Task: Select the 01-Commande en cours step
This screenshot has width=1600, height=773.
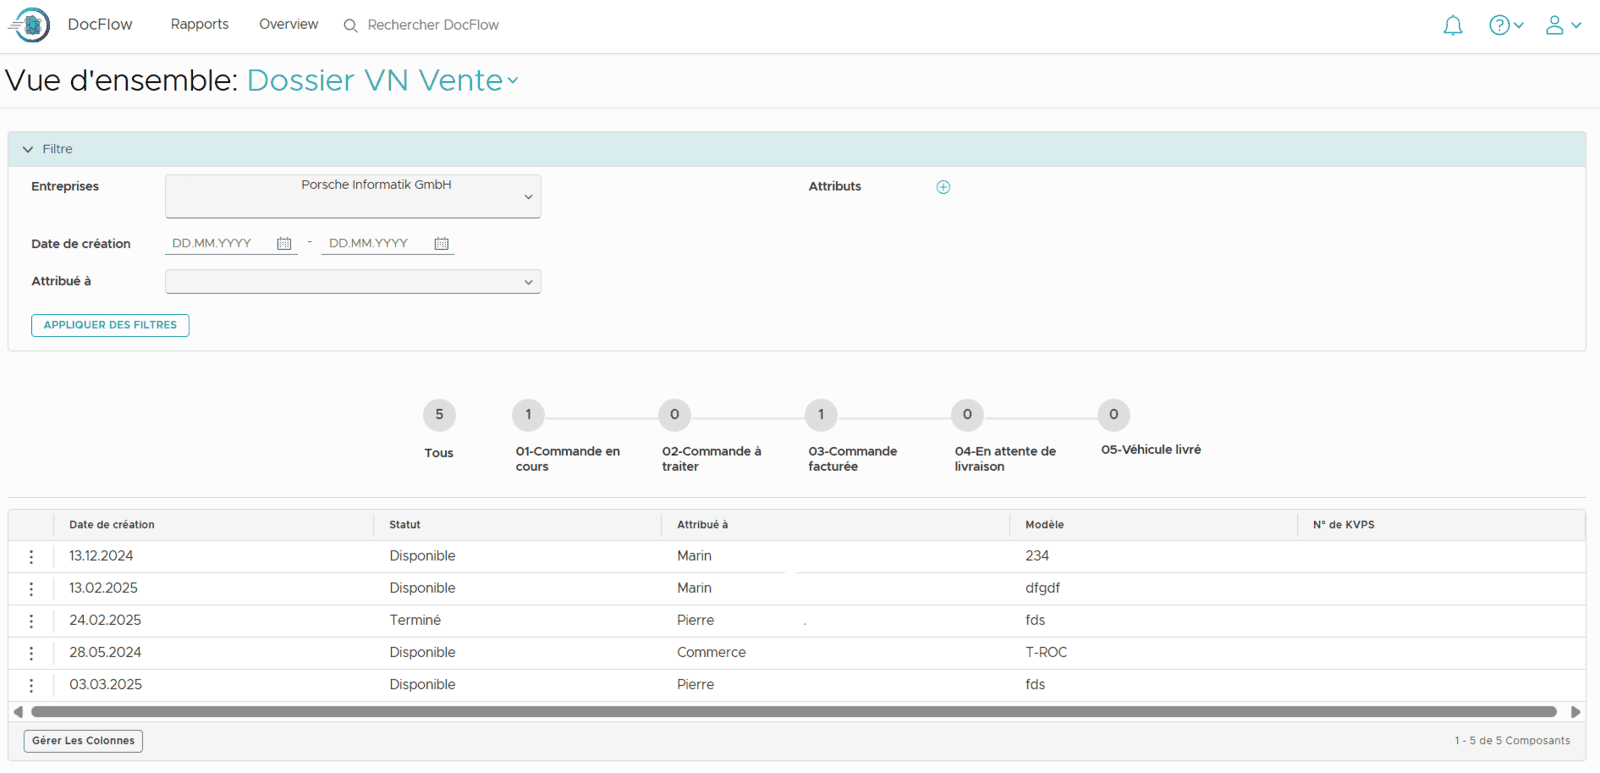Action: (528, 415)
